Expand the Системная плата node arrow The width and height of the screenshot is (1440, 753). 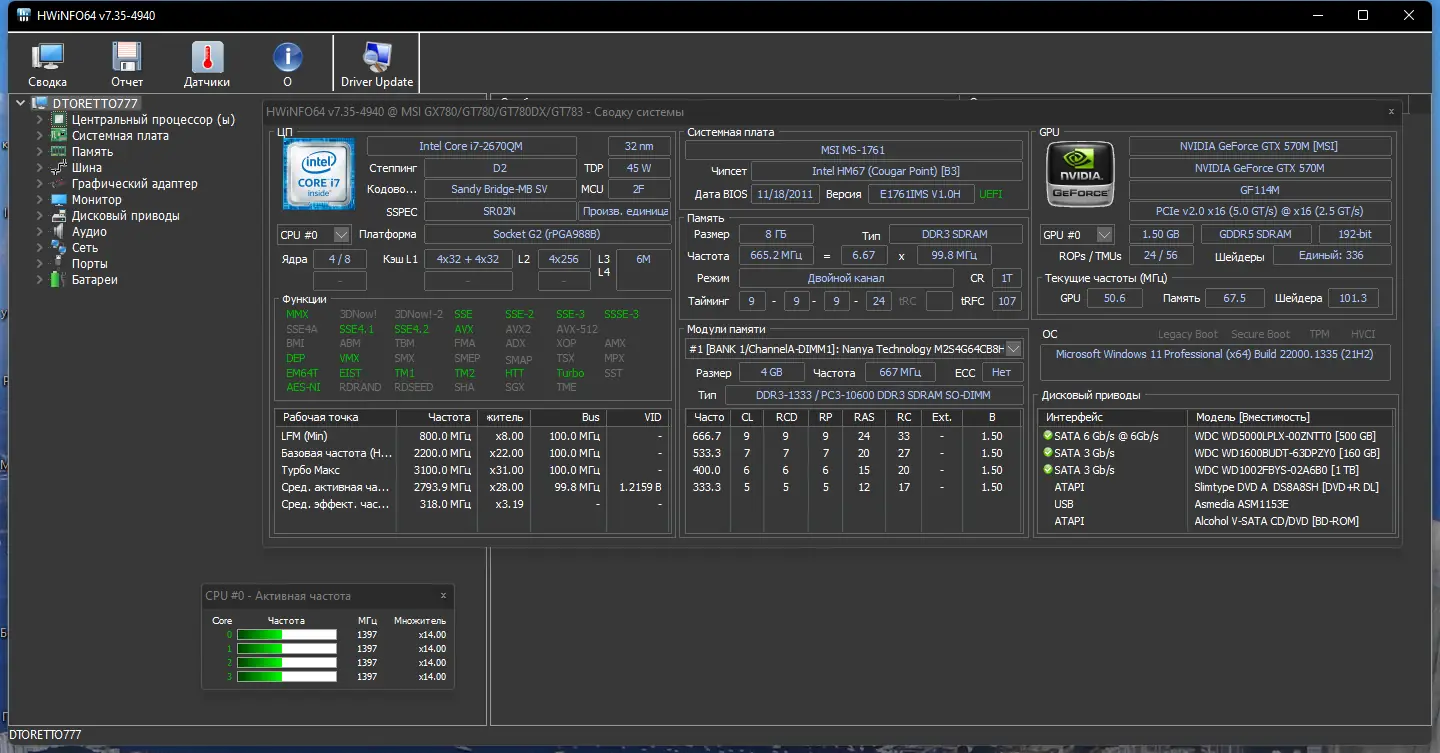40,135
